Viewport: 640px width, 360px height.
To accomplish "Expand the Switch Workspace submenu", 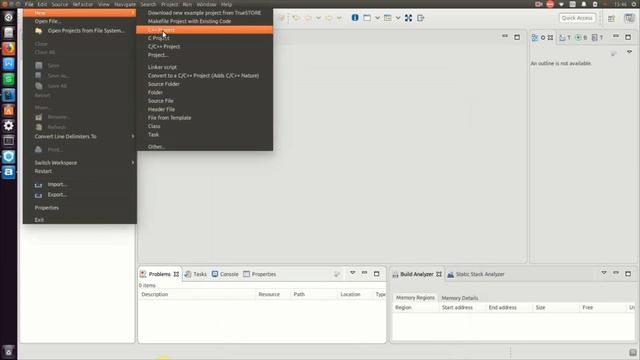I will coord(80,162).
